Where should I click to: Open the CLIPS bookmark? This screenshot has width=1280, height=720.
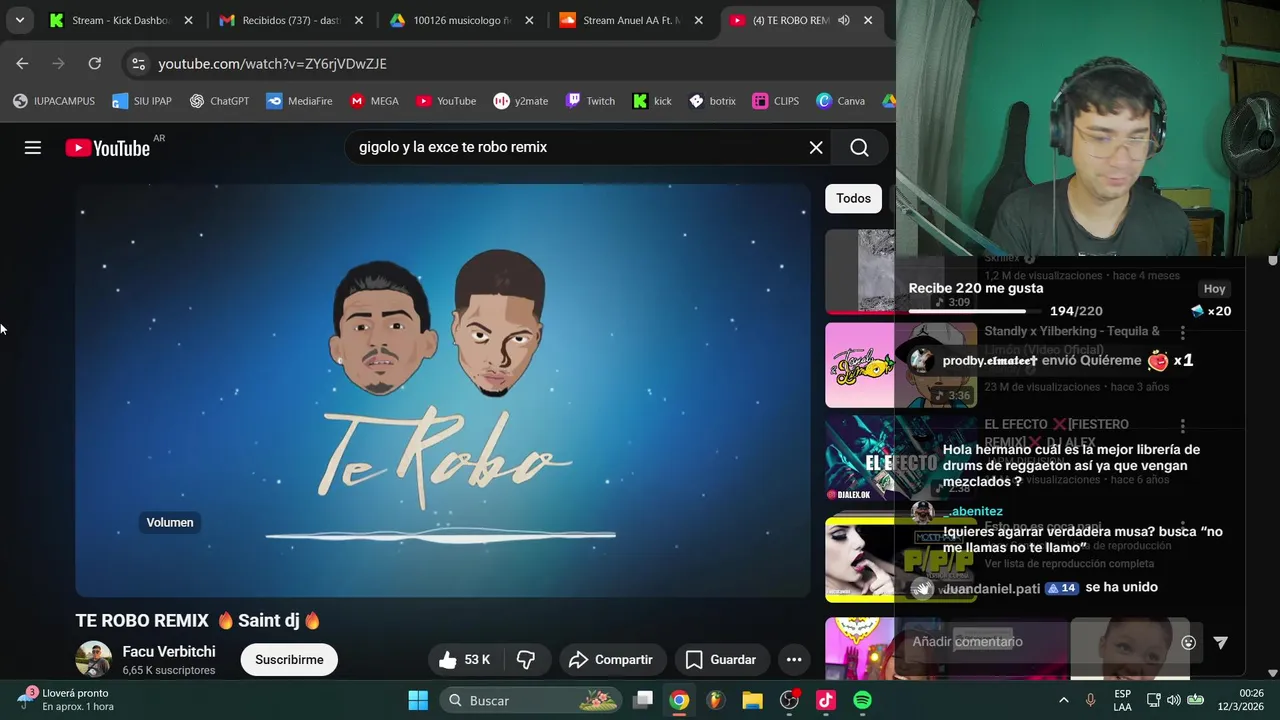(x=776, y=101)
